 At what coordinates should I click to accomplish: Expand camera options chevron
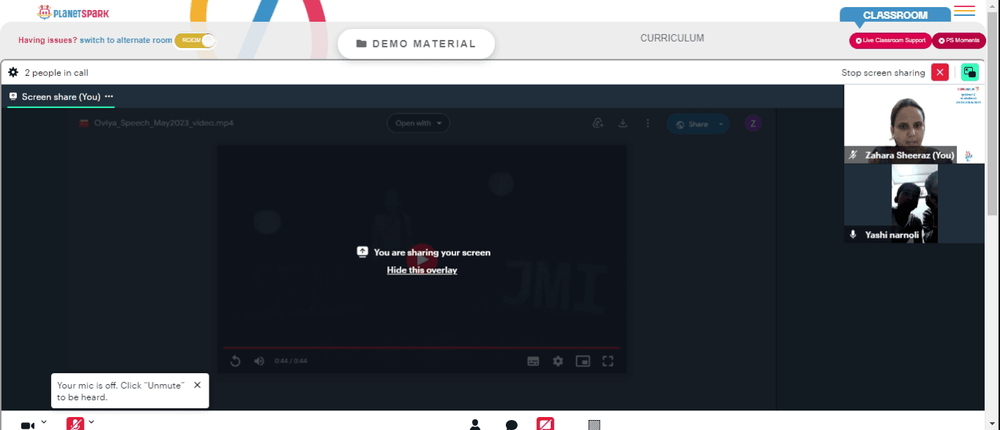tap(44, 422)
